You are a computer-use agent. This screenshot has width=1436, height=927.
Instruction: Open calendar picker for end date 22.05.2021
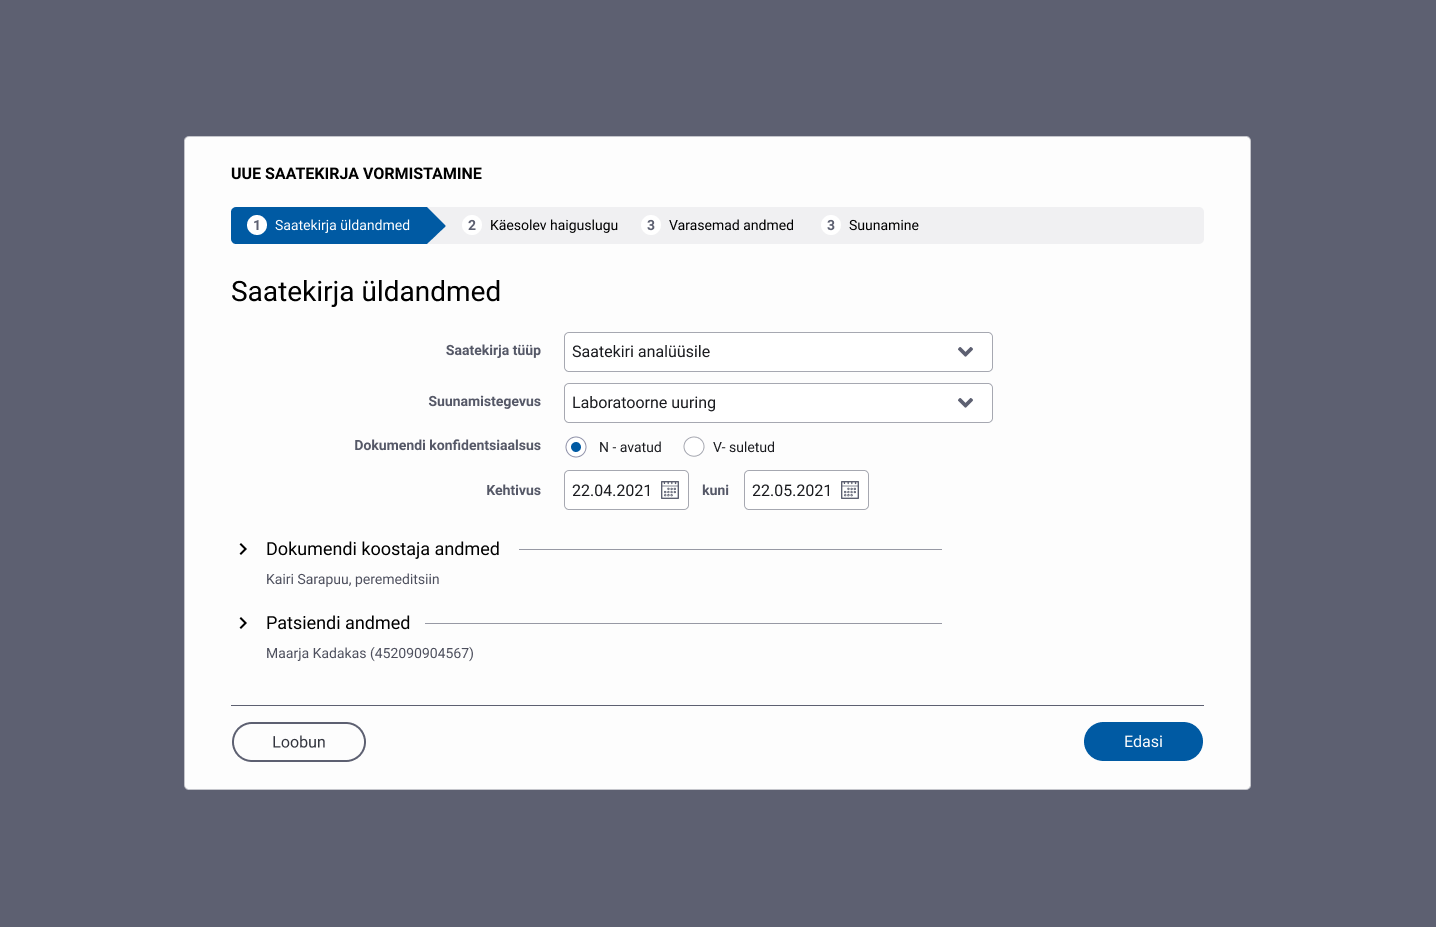[x=850, y=490]
